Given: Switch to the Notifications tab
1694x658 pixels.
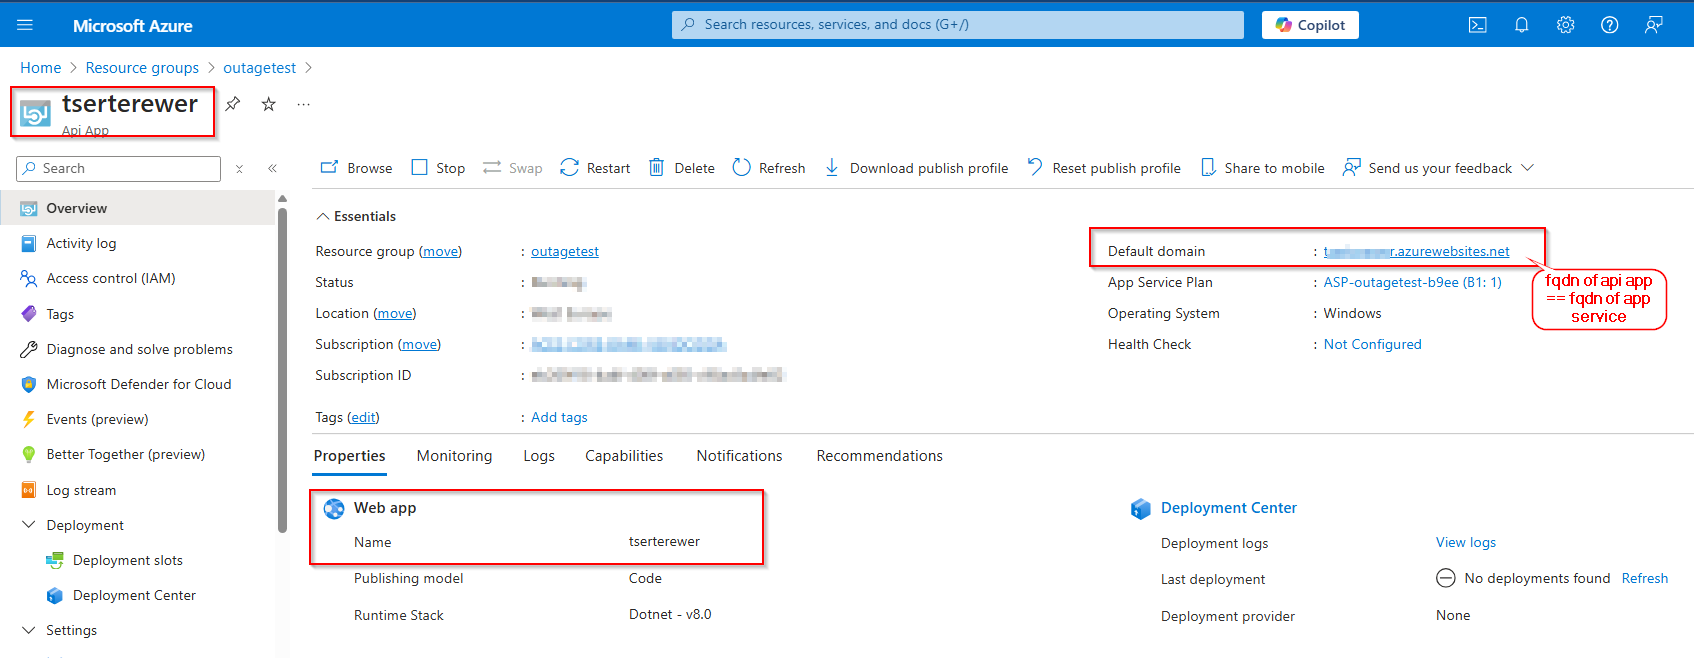Looking at the screenshot, I should [739, 456].
